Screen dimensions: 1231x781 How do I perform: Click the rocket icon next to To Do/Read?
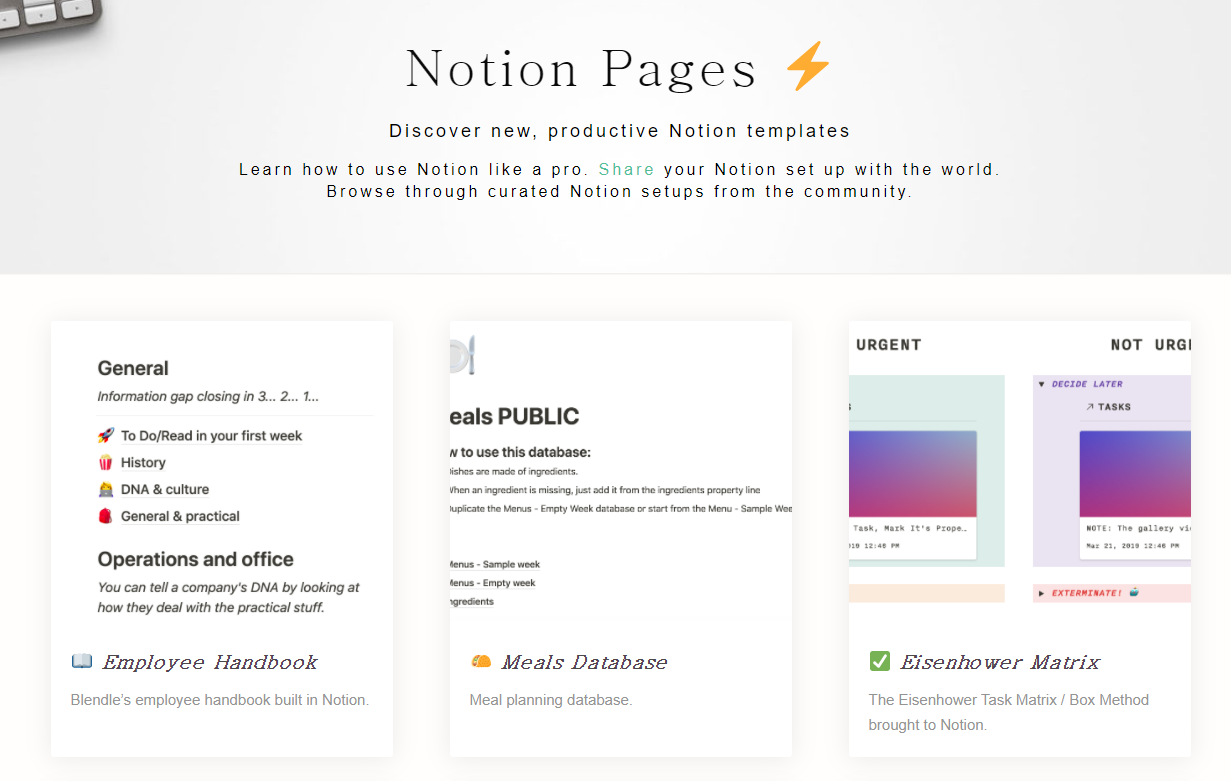click(x=106, y=436)
